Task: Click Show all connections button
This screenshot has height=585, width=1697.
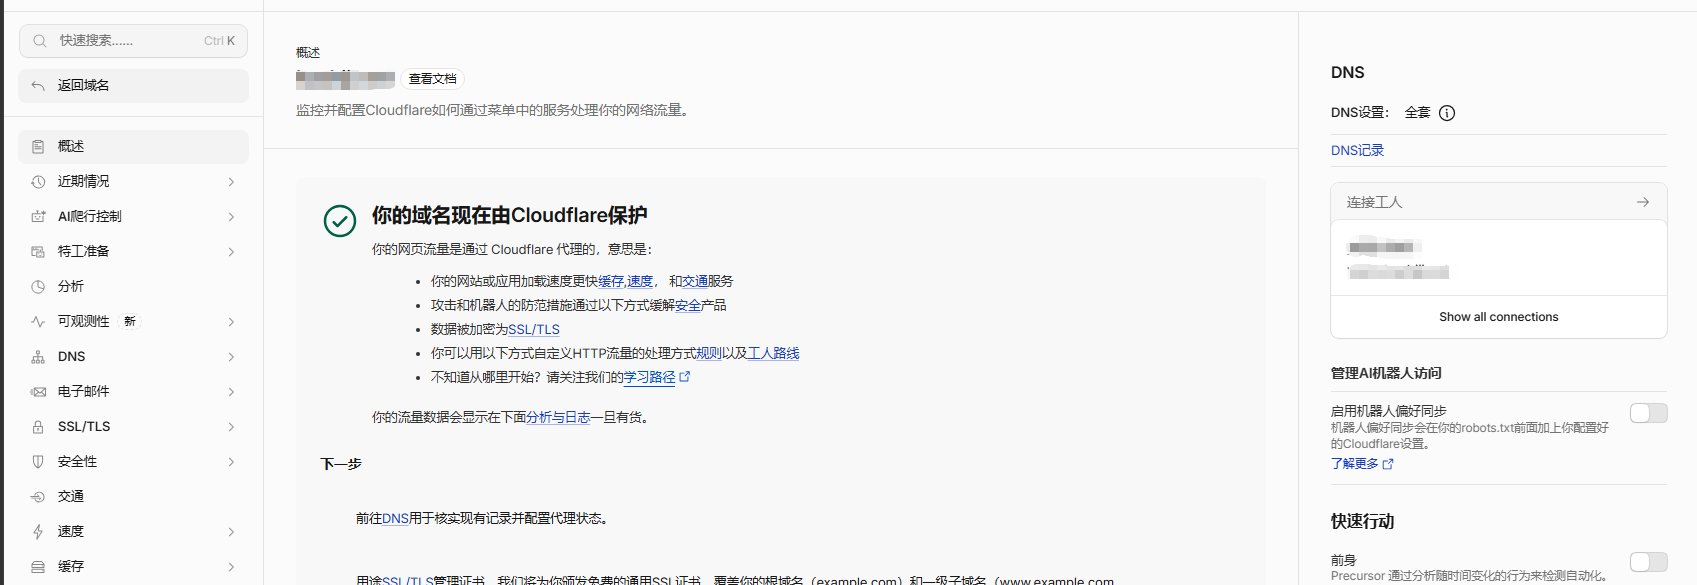Action: tap(1498, 317)
